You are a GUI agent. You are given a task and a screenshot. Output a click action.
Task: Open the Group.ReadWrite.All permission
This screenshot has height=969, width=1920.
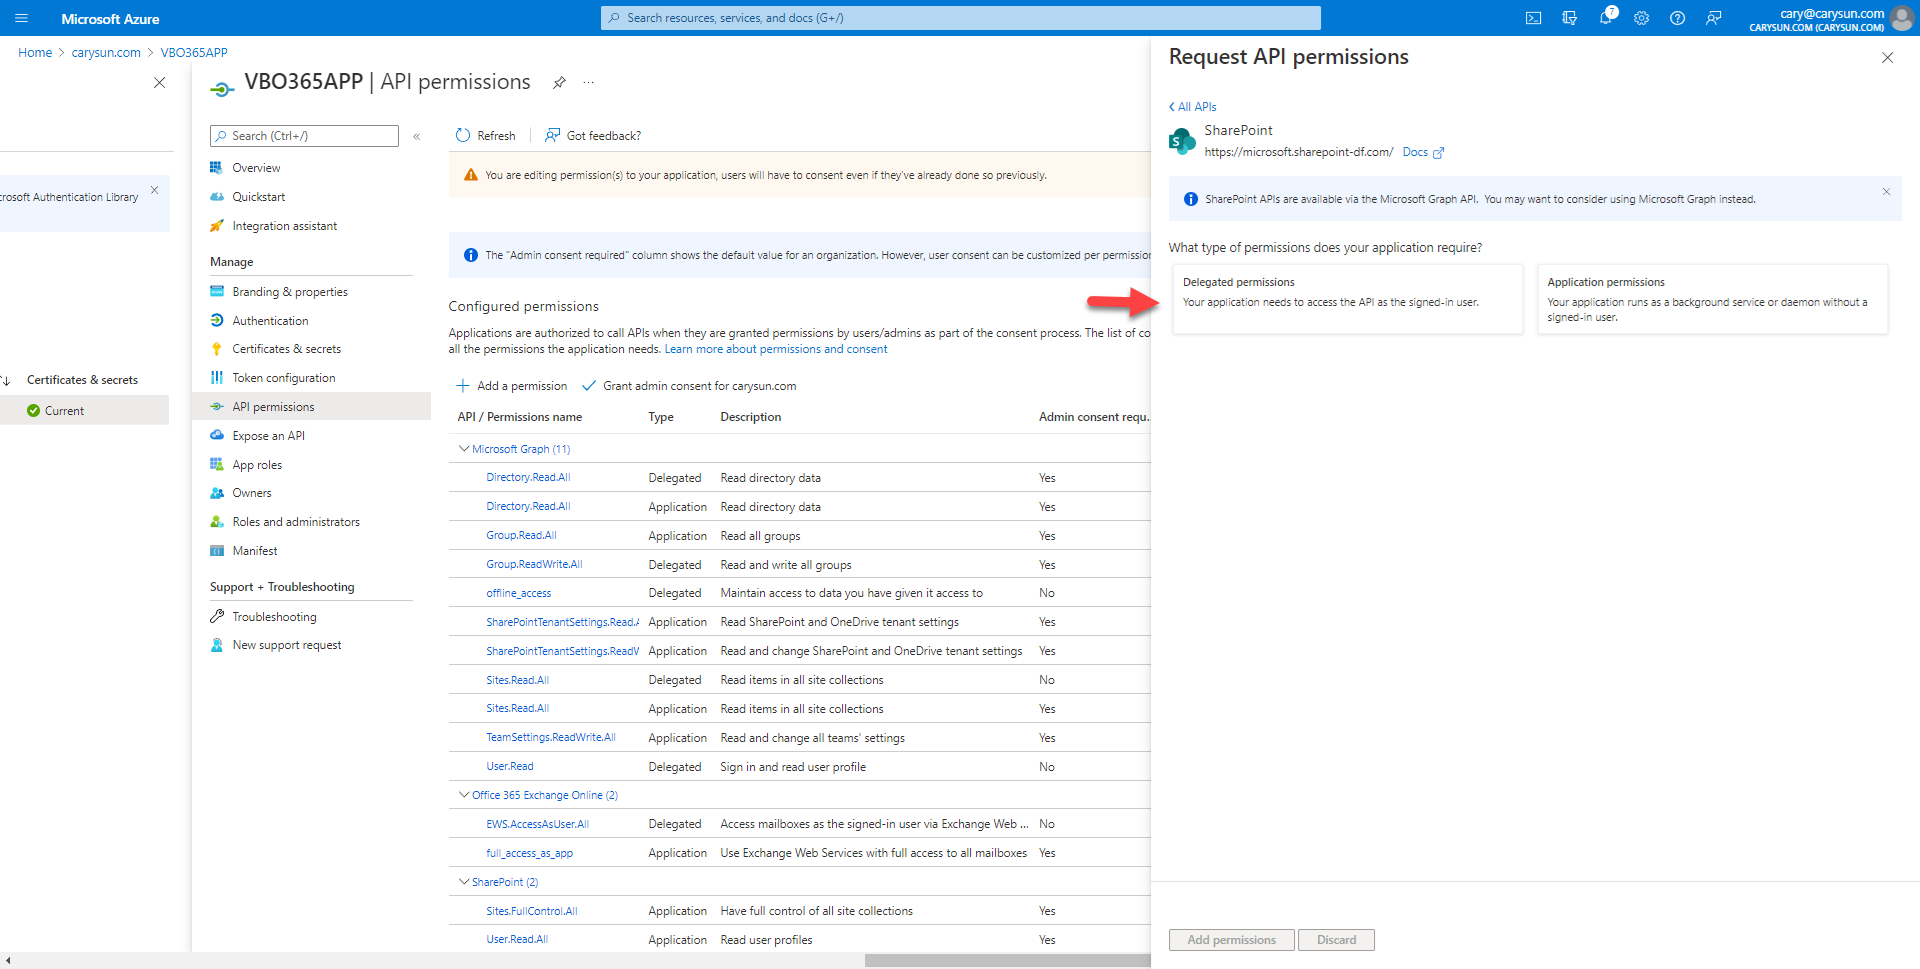(534, 565)
